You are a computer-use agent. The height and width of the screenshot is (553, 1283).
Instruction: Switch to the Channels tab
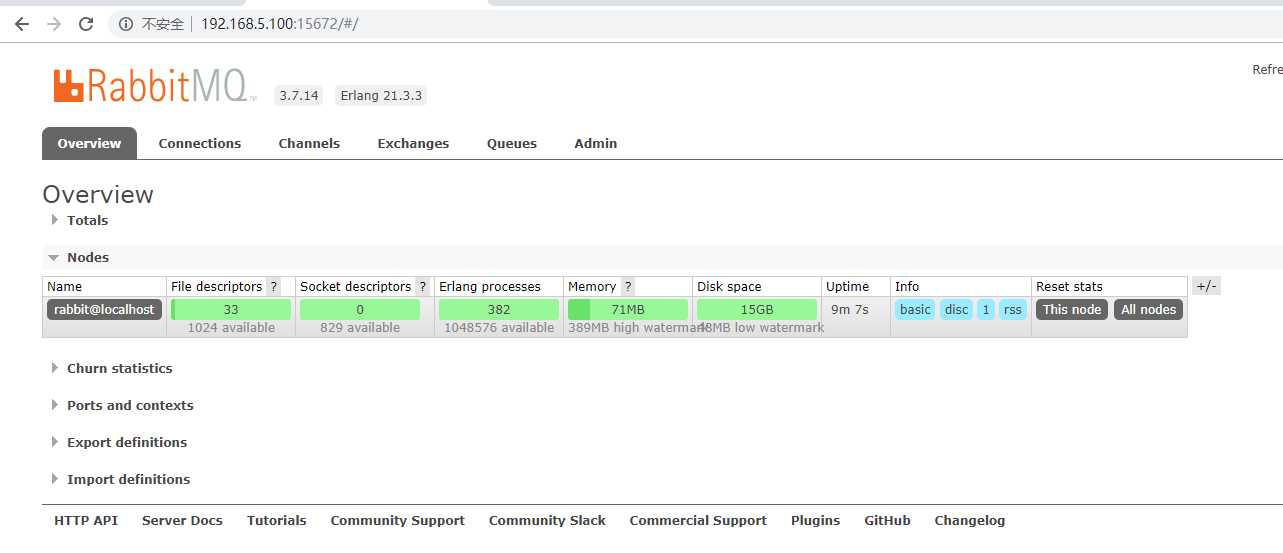coord(309,143)
